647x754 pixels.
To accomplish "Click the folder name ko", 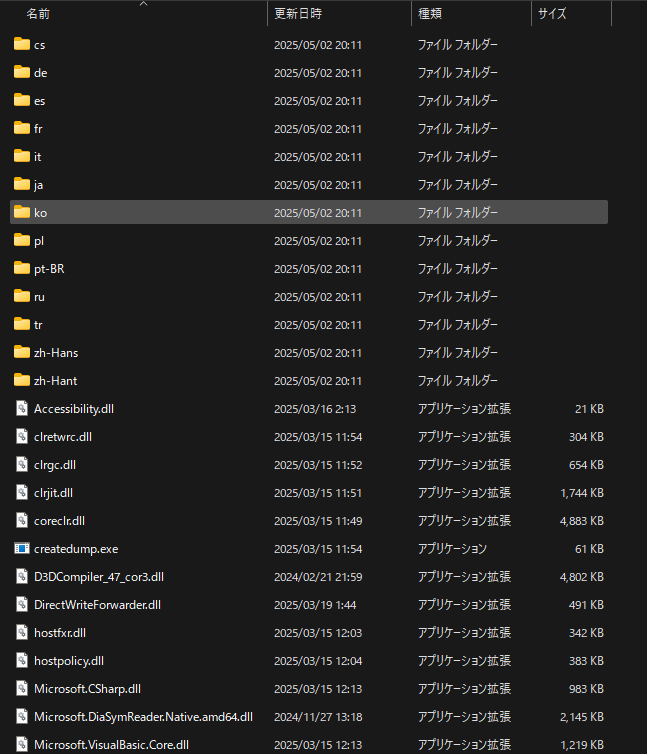I will tap(40, 213).
